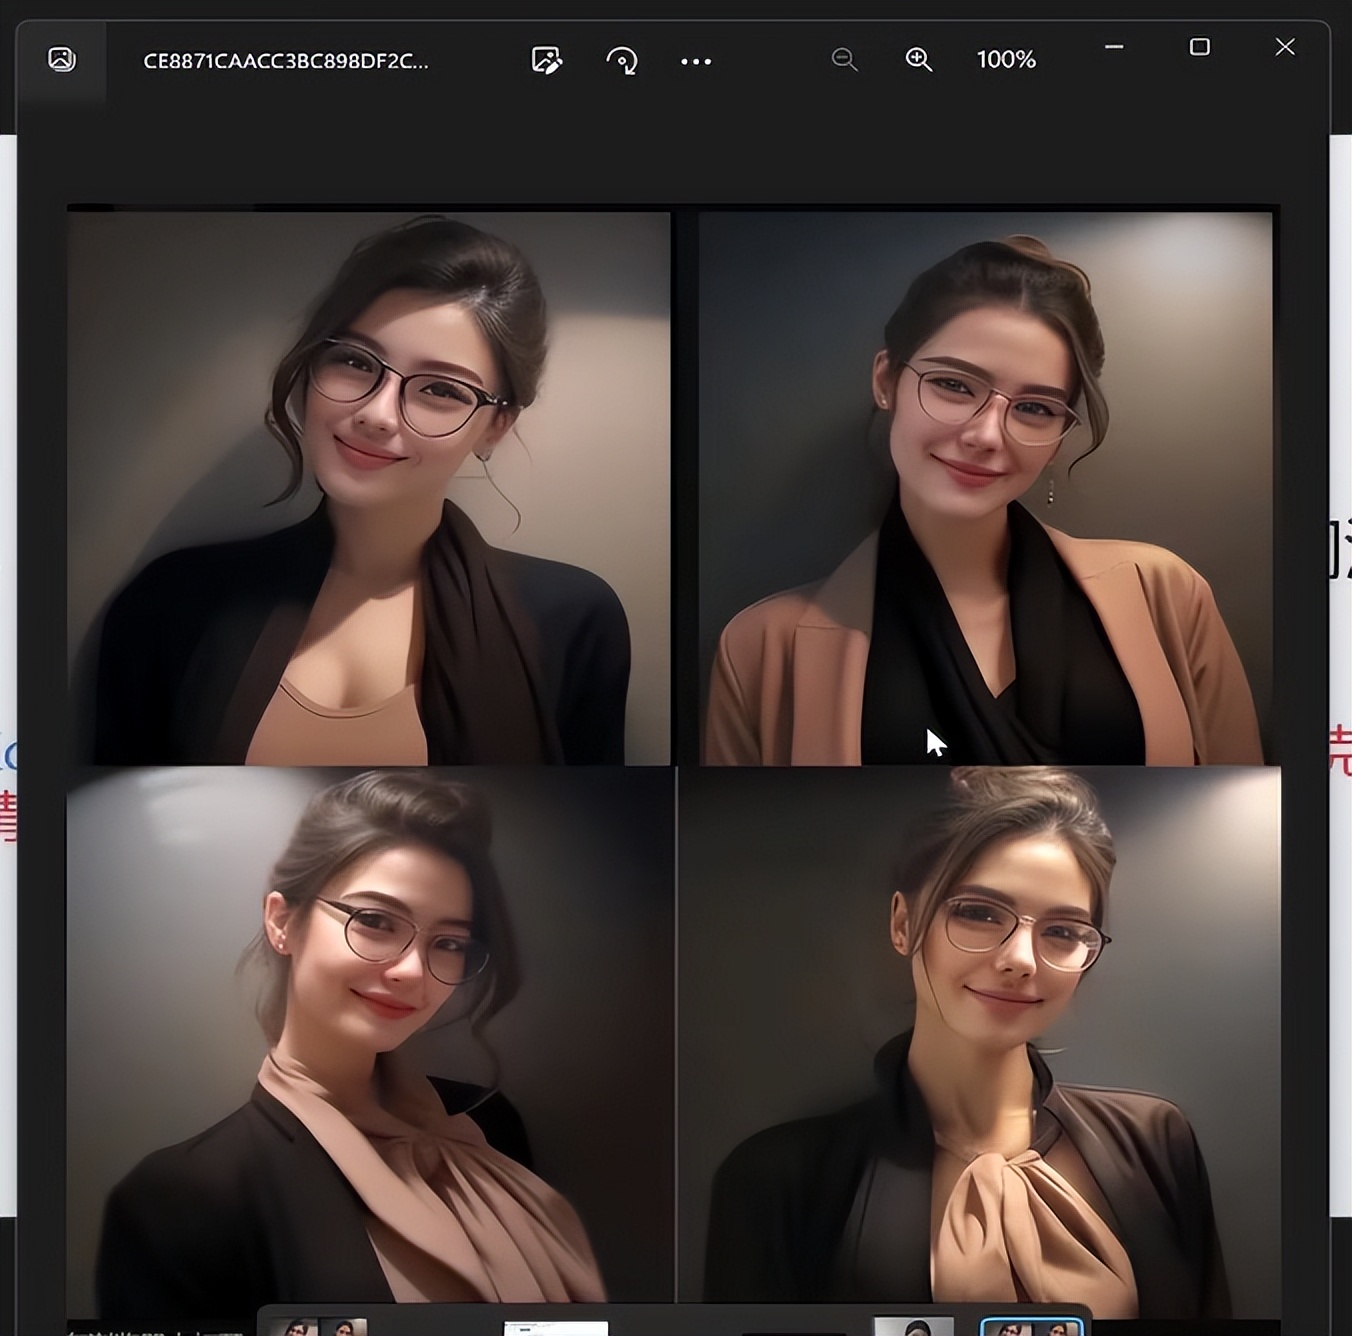Select the first filmstrip thumbnail with two faces
Viewport: 1352px width, 1336px height.
pos(318,1327)
